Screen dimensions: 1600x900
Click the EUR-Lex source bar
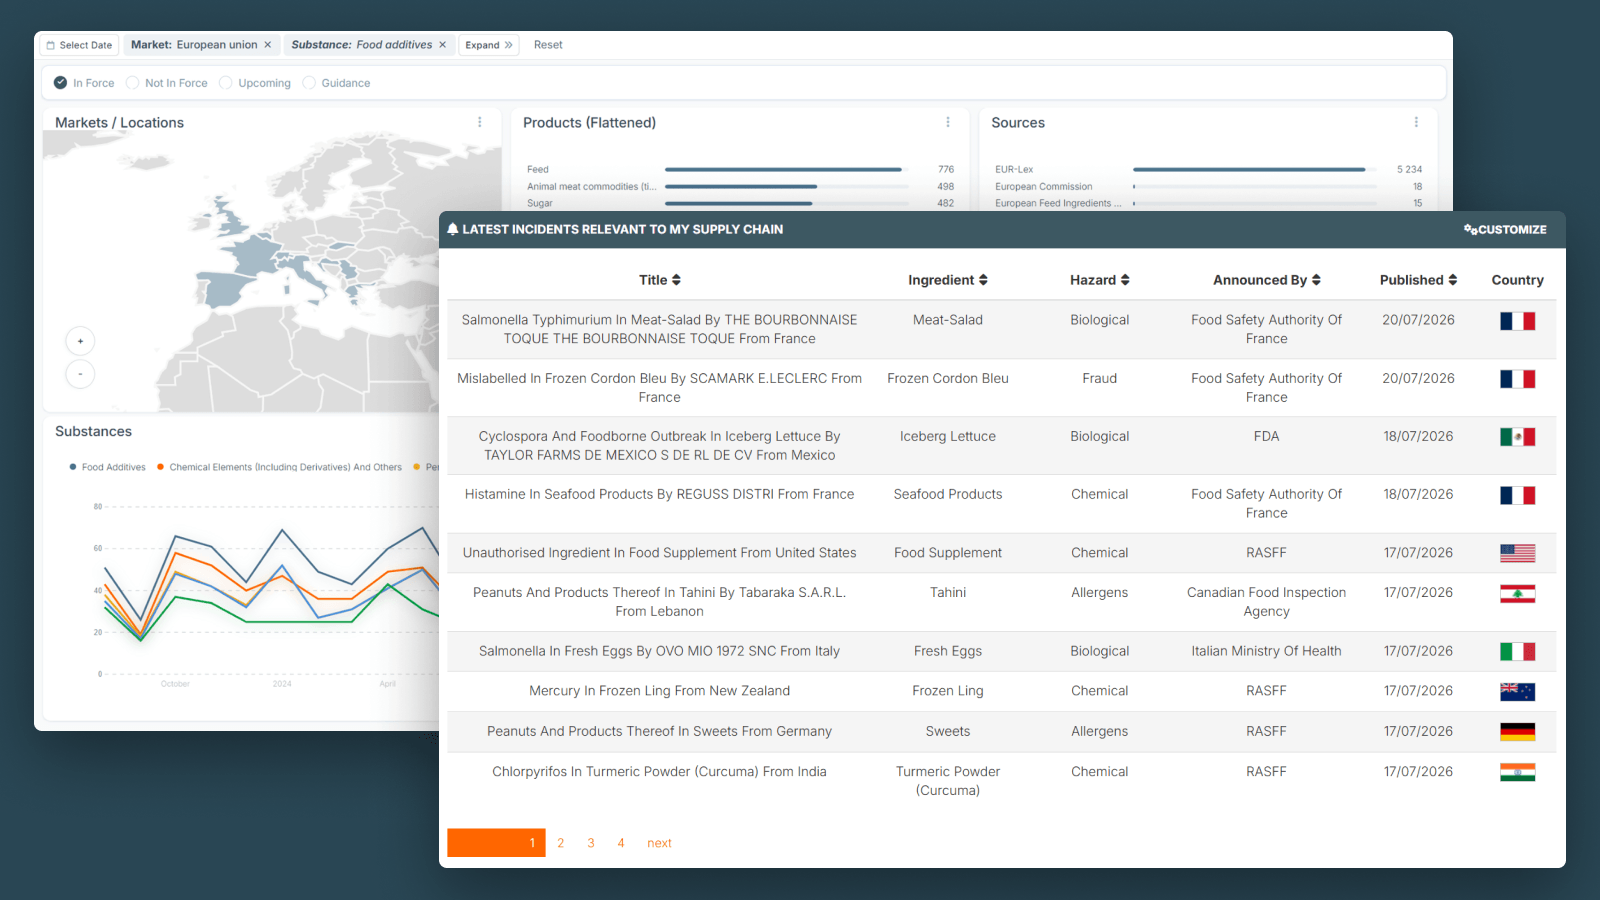(1249, 170)
